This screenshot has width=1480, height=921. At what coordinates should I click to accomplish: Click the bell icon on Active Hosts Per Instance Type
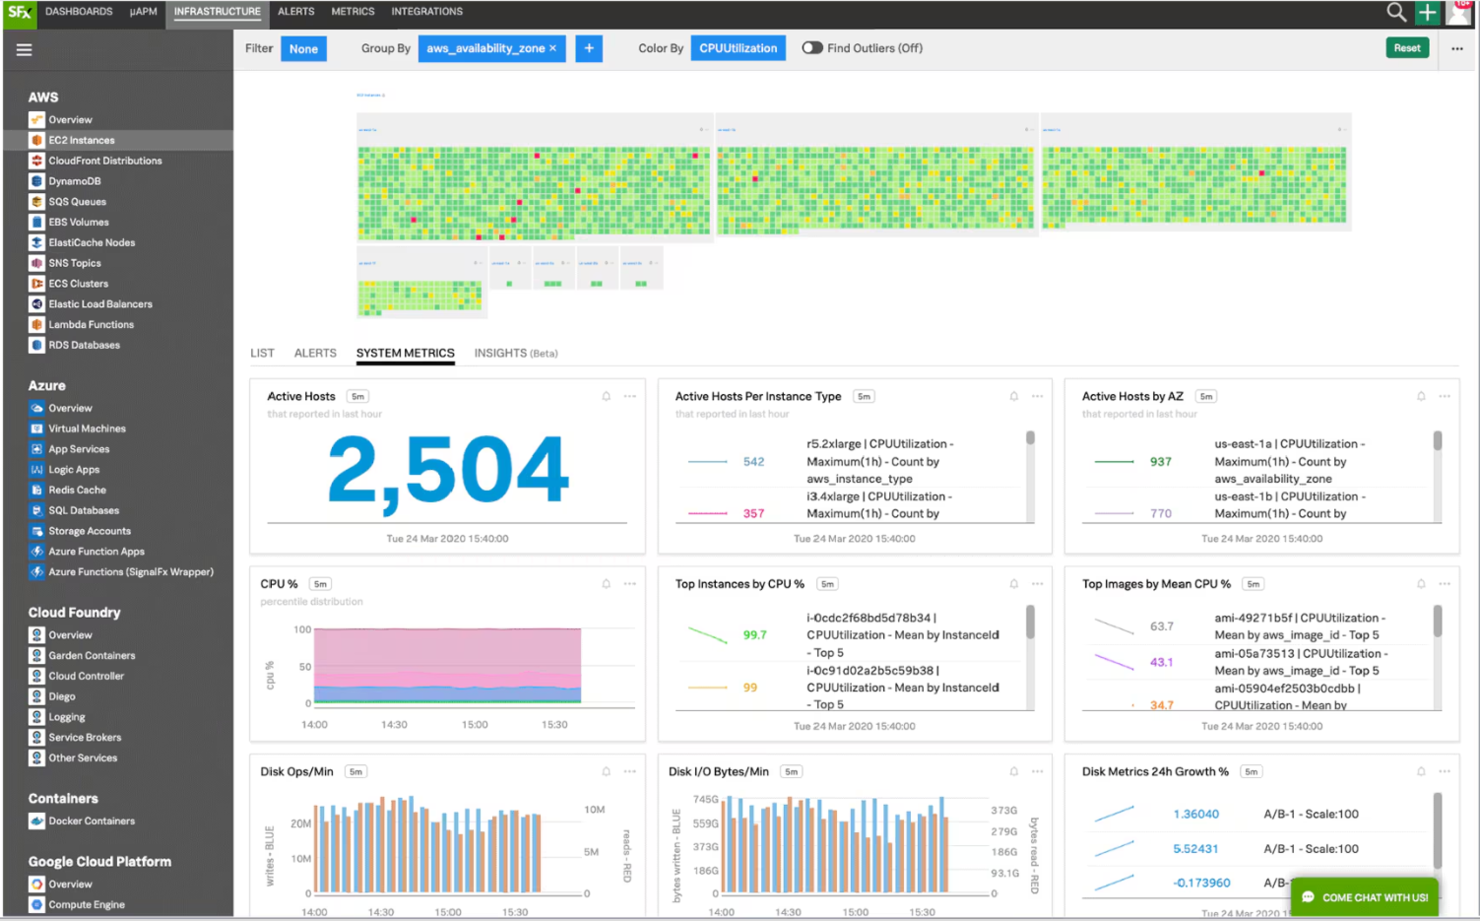click(x=1014, y=396)
